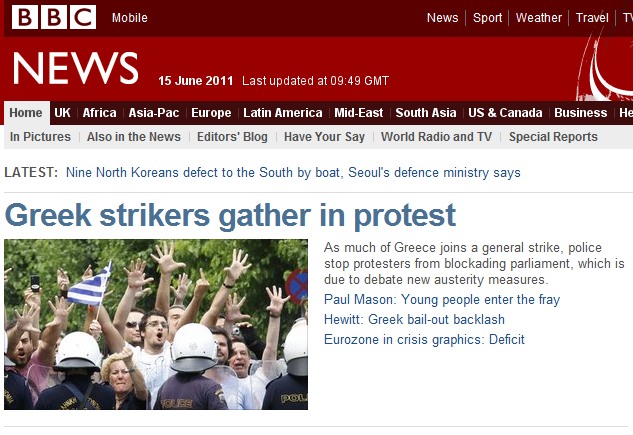Click the BBC logo

54,17
